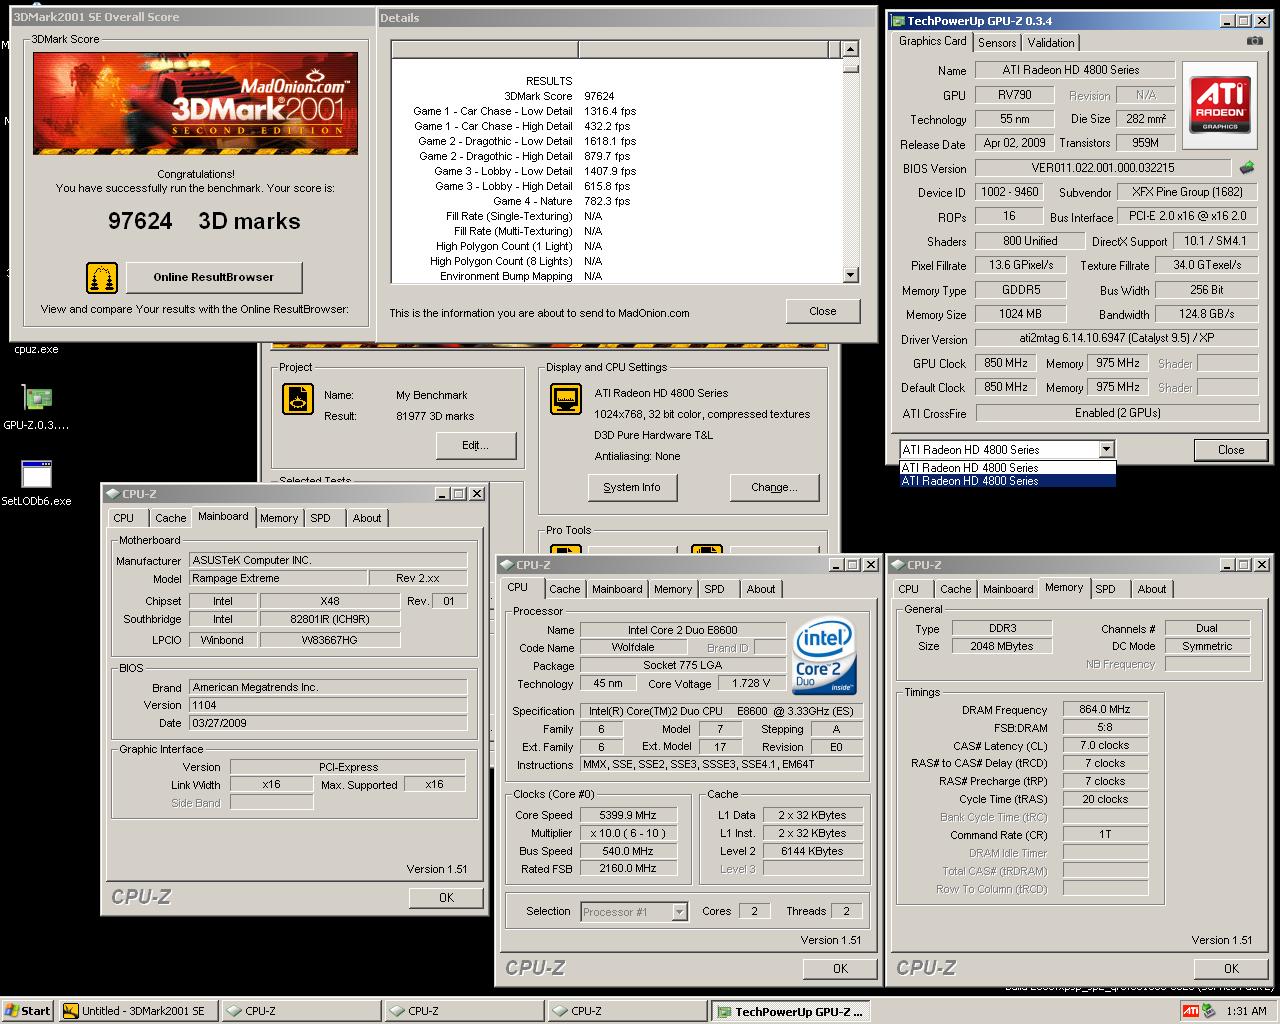
Task: Click the Change... display settings button
Action: point(774,487)
